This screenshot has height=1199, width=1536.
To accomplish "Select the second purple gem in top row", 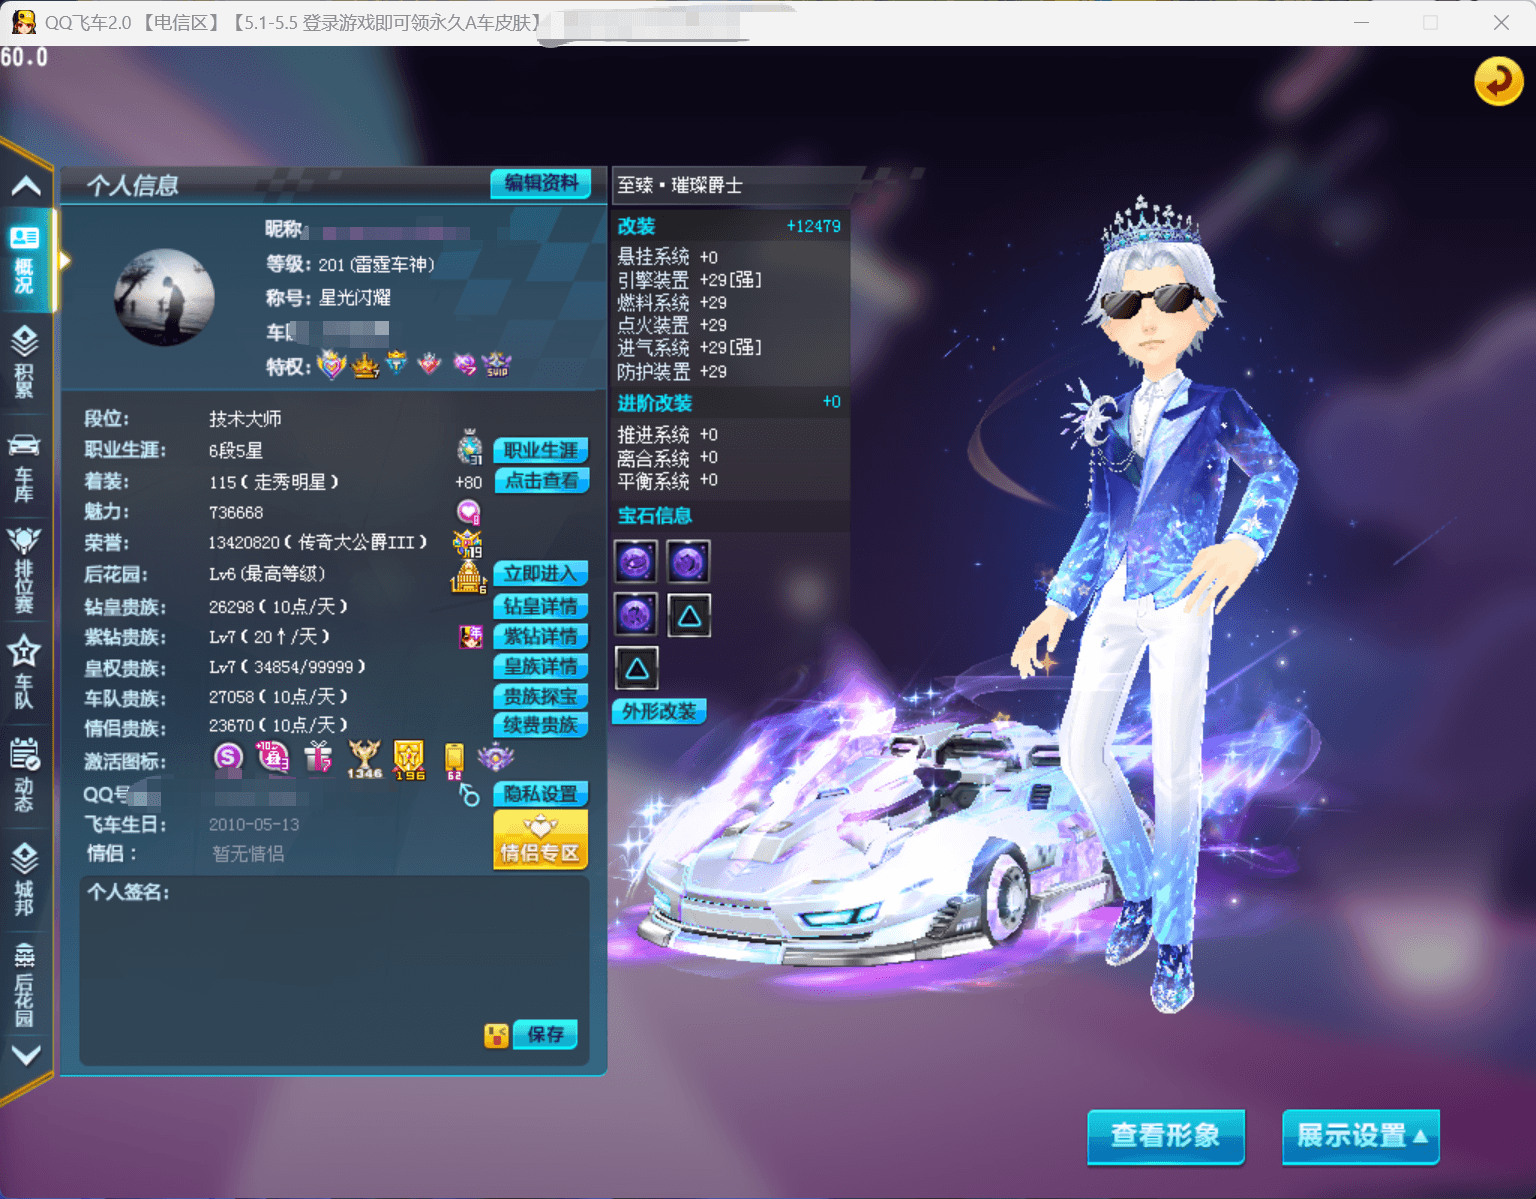I will (x=688, y=562).
